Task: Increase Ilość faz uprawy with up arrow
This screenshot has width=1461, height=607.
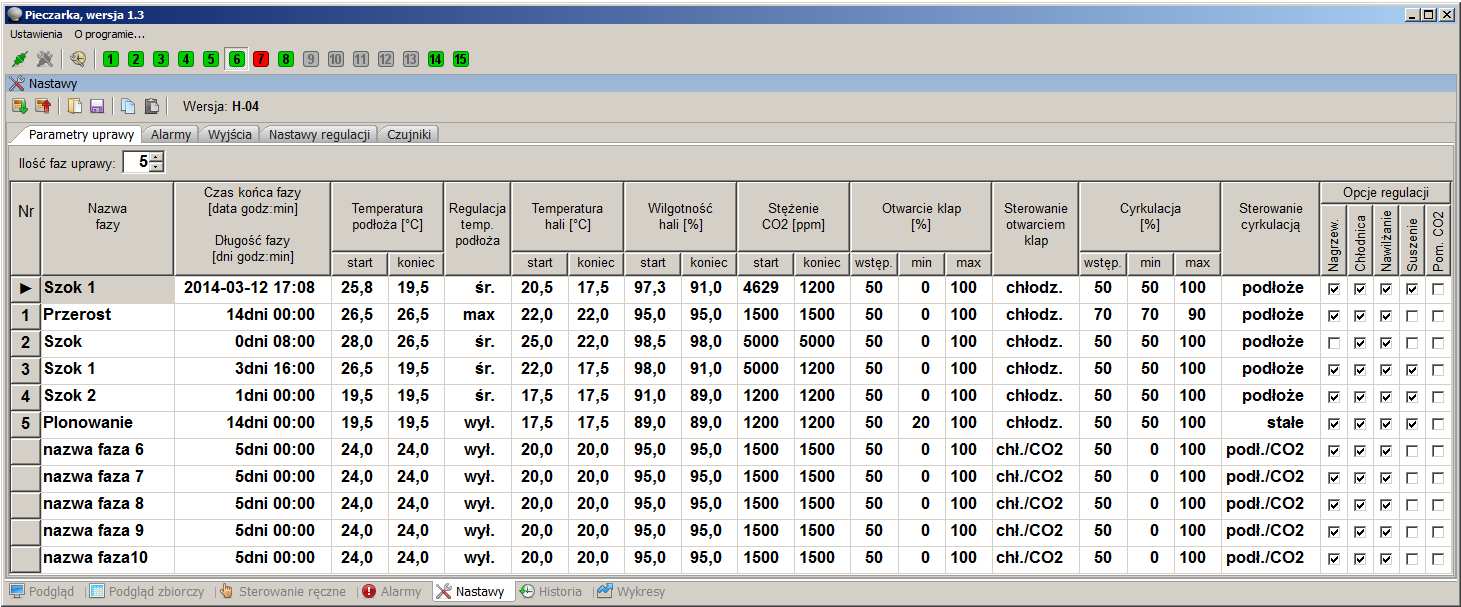Action: pos(156,158)
